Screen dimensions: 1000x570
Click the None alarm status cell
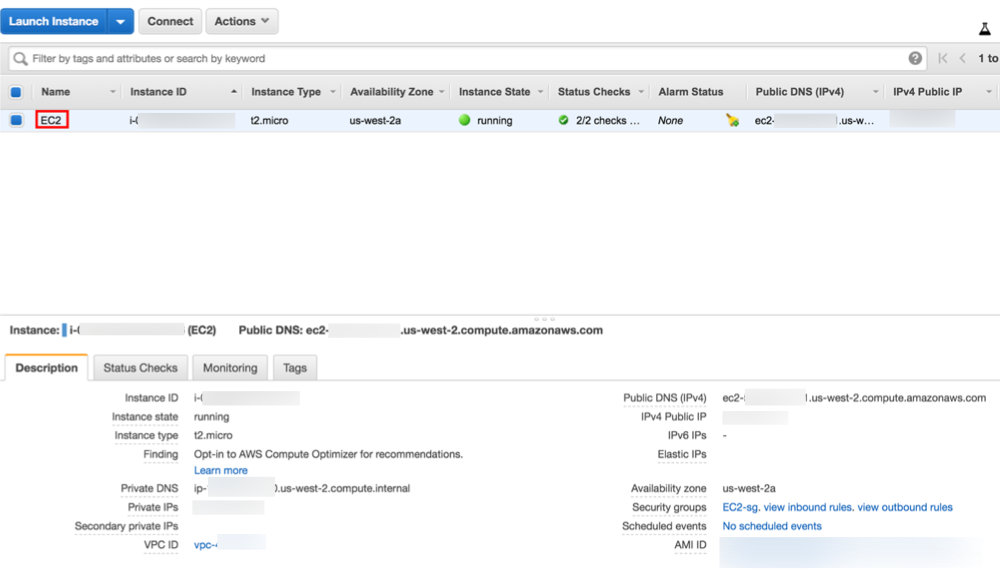click(x=670, y=121)
